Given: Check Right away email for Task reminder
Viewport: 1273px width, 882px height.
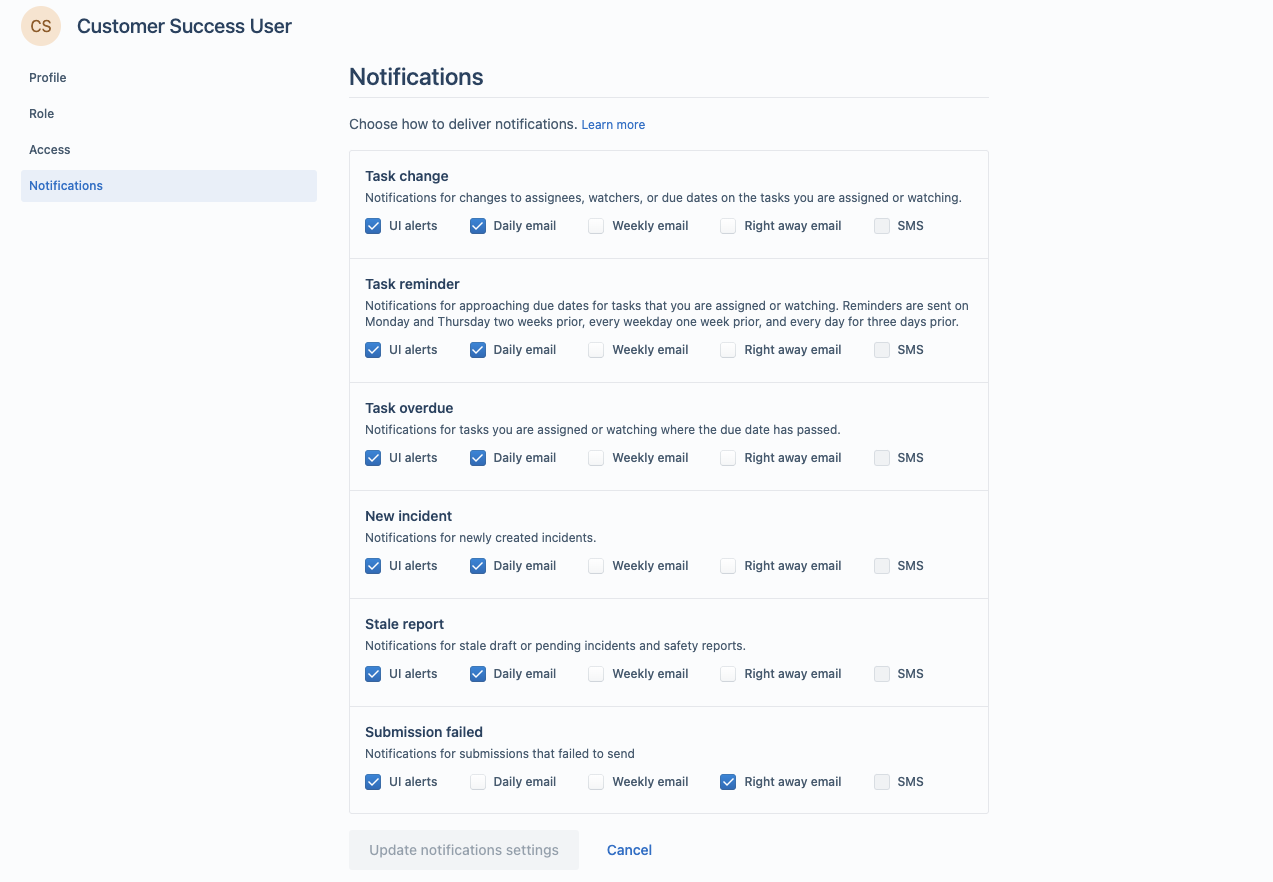Looking at the screenshot, I should [x=728, y=350].
